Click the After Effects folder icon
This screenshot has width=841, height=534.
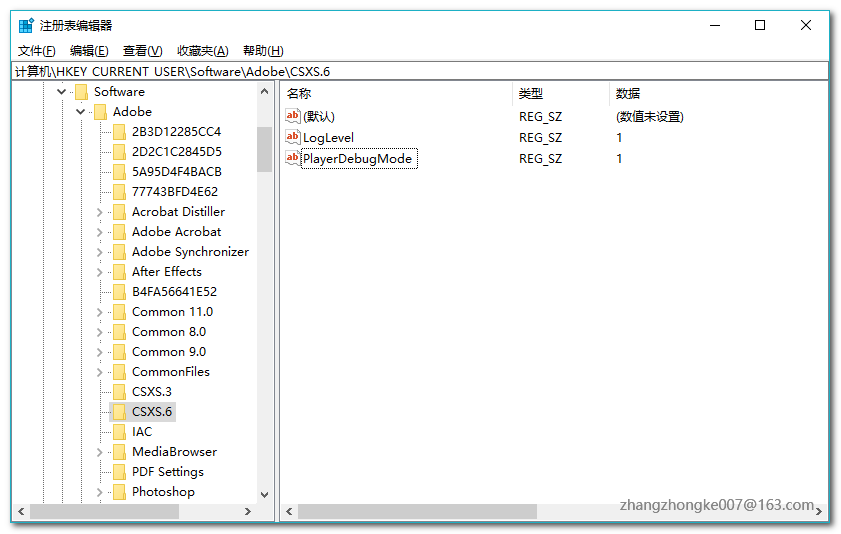point(120,272)
